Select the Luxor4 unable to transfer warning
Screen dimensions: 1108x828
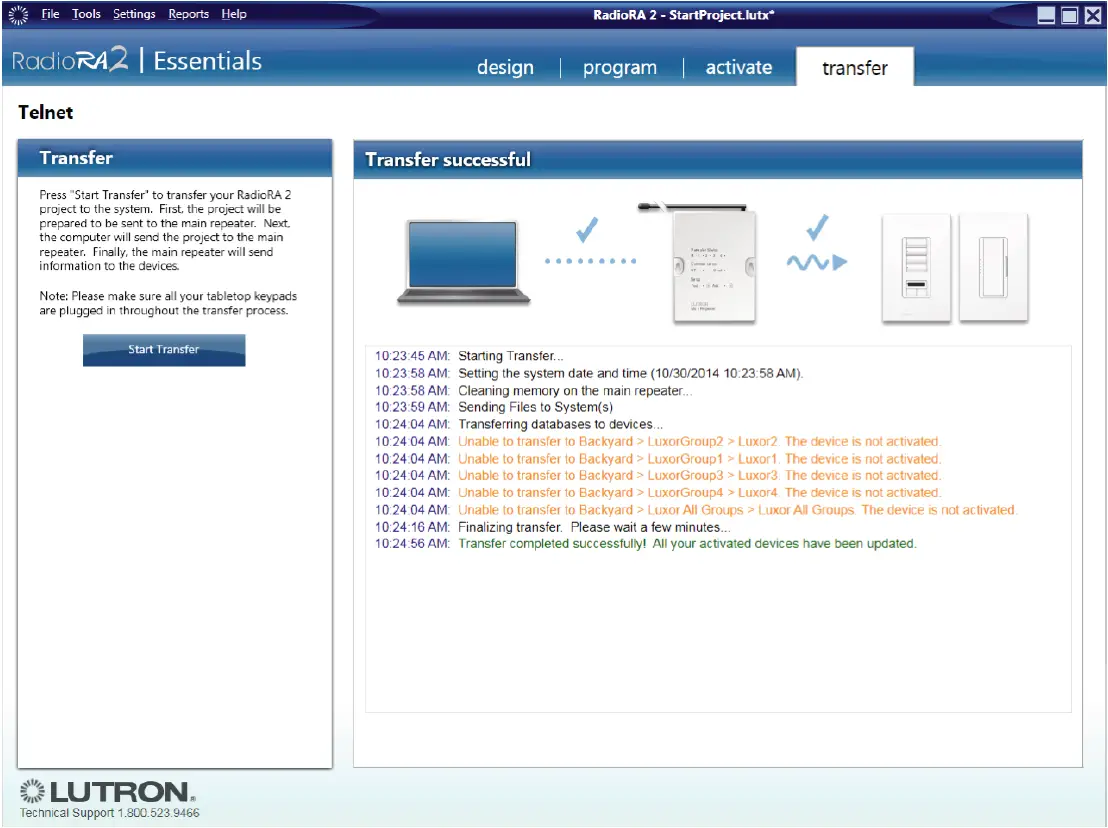coord(658,492)
